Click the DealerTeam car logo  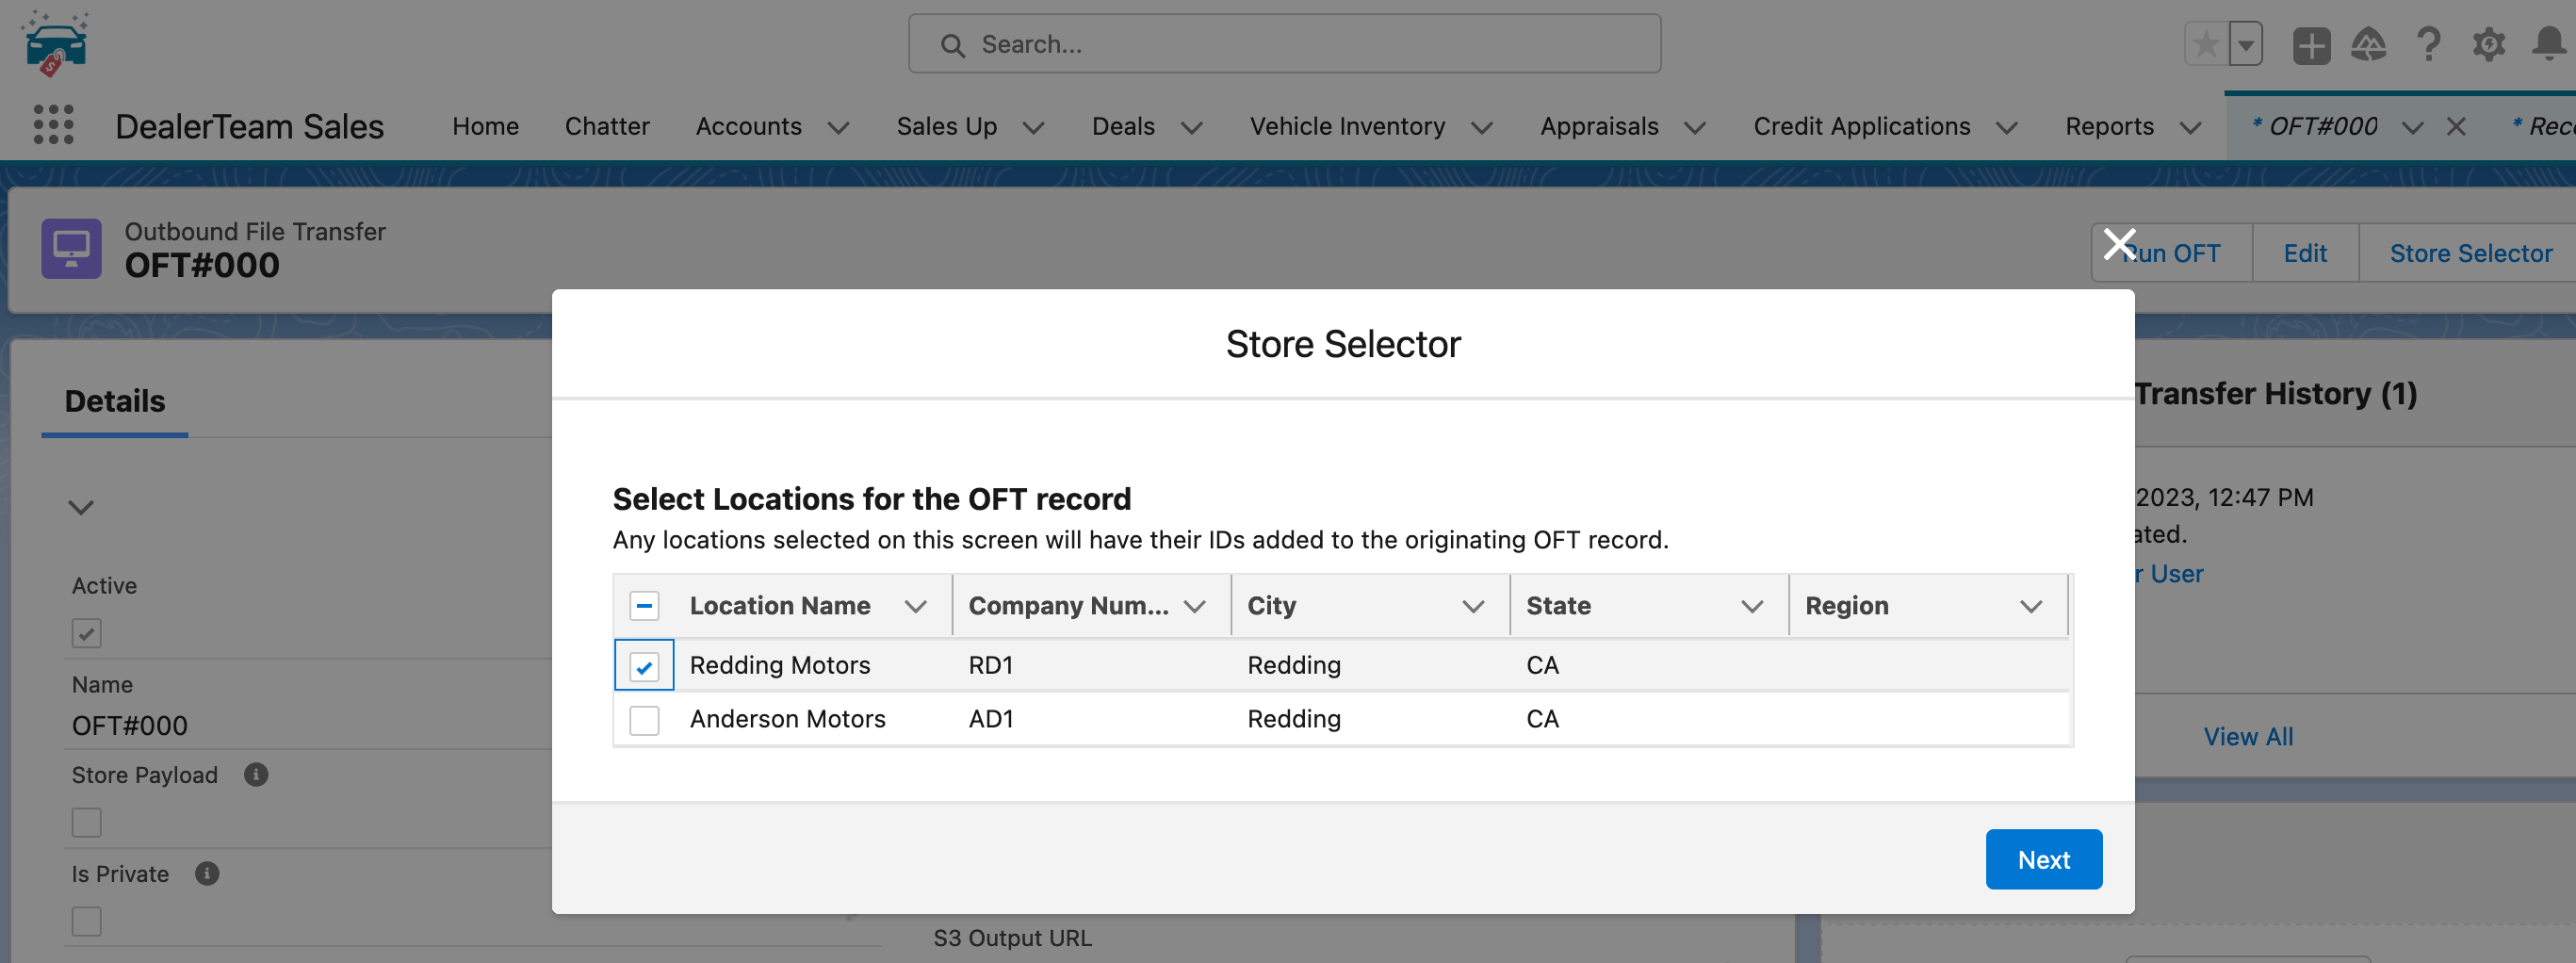[55, 44]
